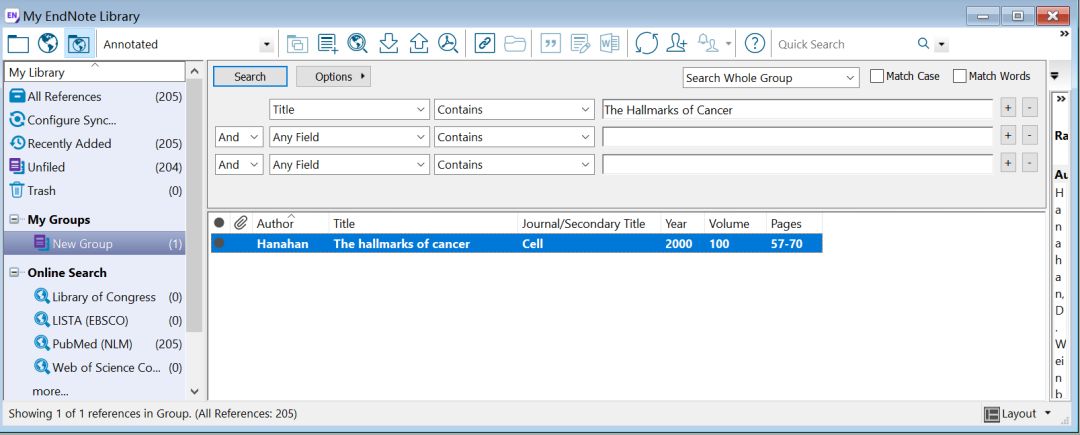1080x435 pixels.
Task: Click the Sync Library icon
Action: [x=647, y=44]
